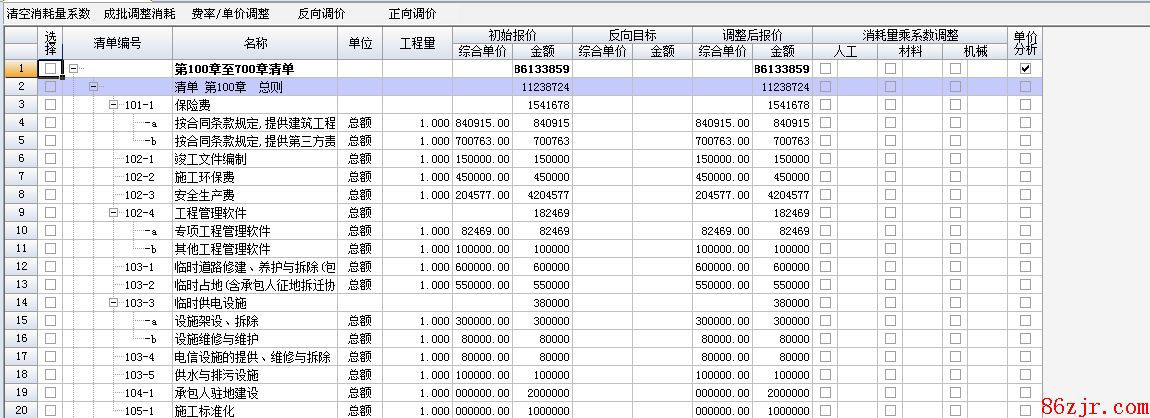The height and width of the screenshot is (418, 1150).
Task: Select the 供水与排污设施 name cell
Action: pyautogui.click(x=255, y=375)
